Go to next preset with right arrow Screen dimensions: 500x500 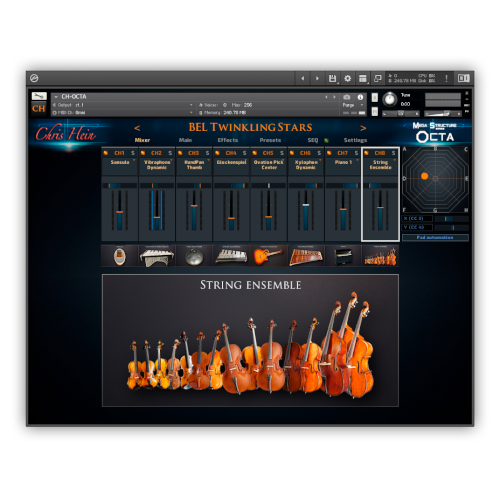tap(363, 128)
